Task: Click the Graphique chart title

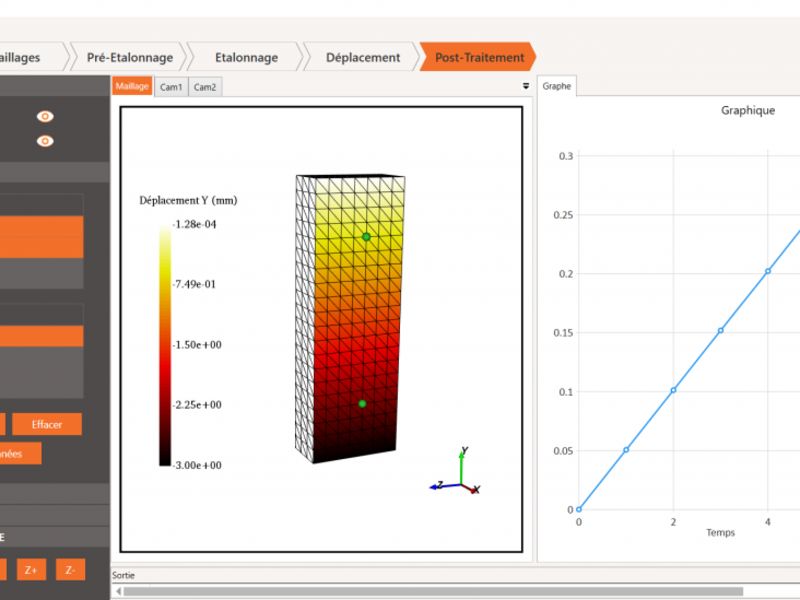Action: tap(747, 110)
